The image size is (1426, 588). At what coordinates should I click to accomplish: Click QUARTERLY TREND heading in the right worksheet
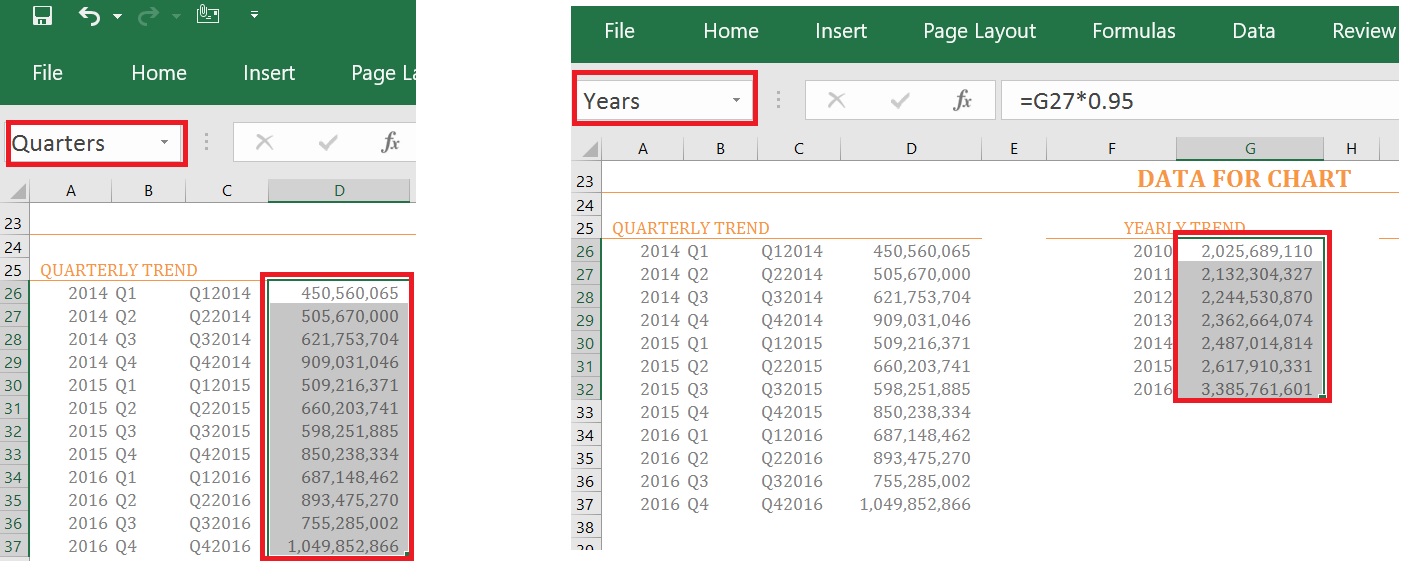click(691, 228)
